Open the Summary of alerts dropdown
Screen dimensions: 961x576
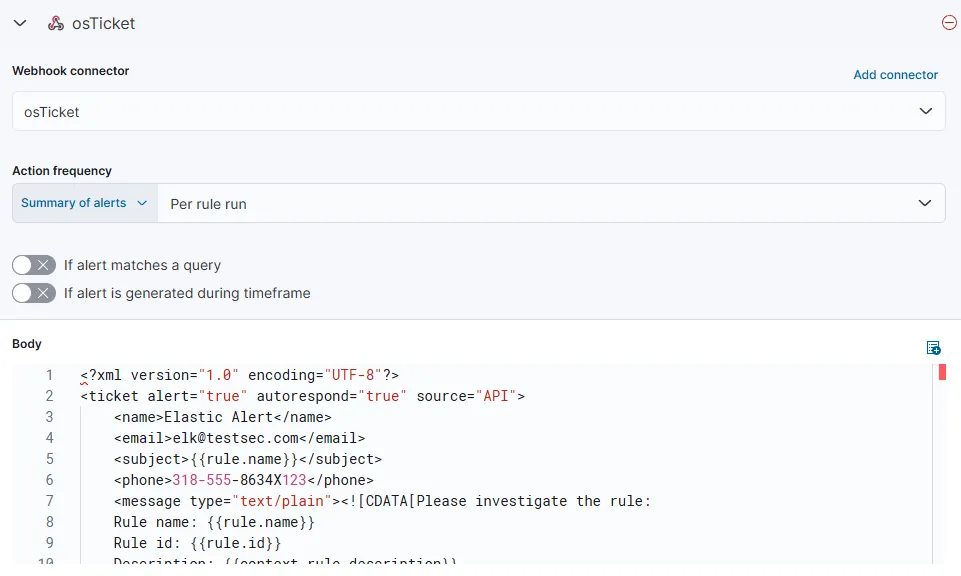pos(83,202)
